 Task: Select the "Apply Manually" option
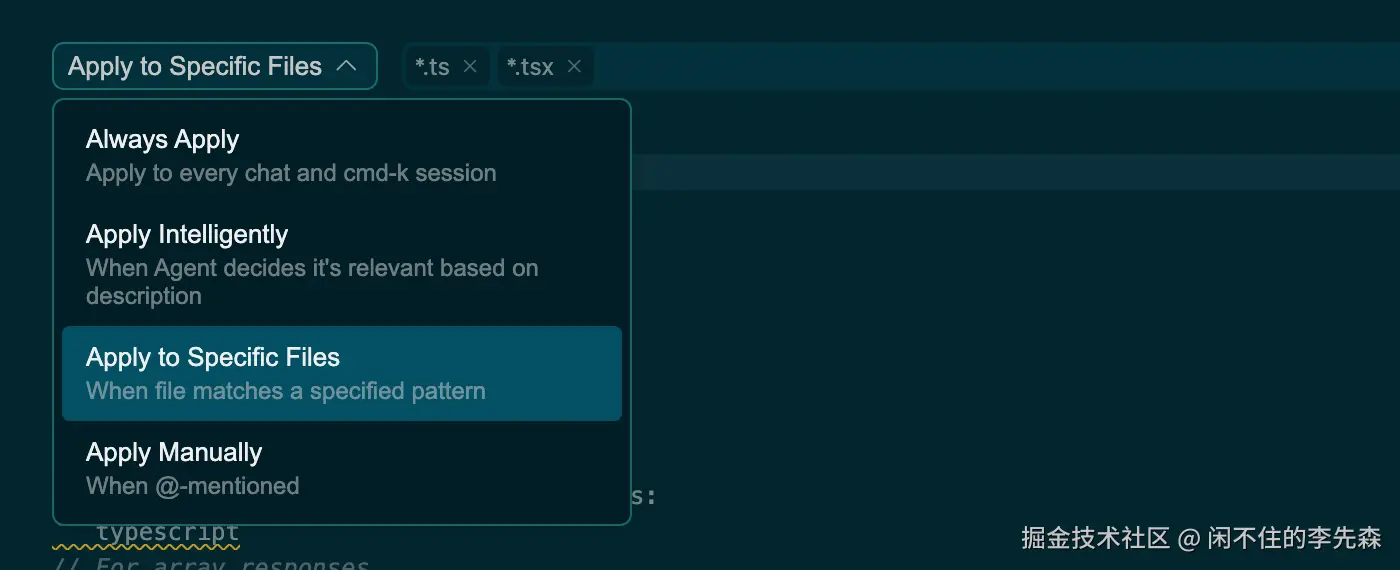point(174,453)
